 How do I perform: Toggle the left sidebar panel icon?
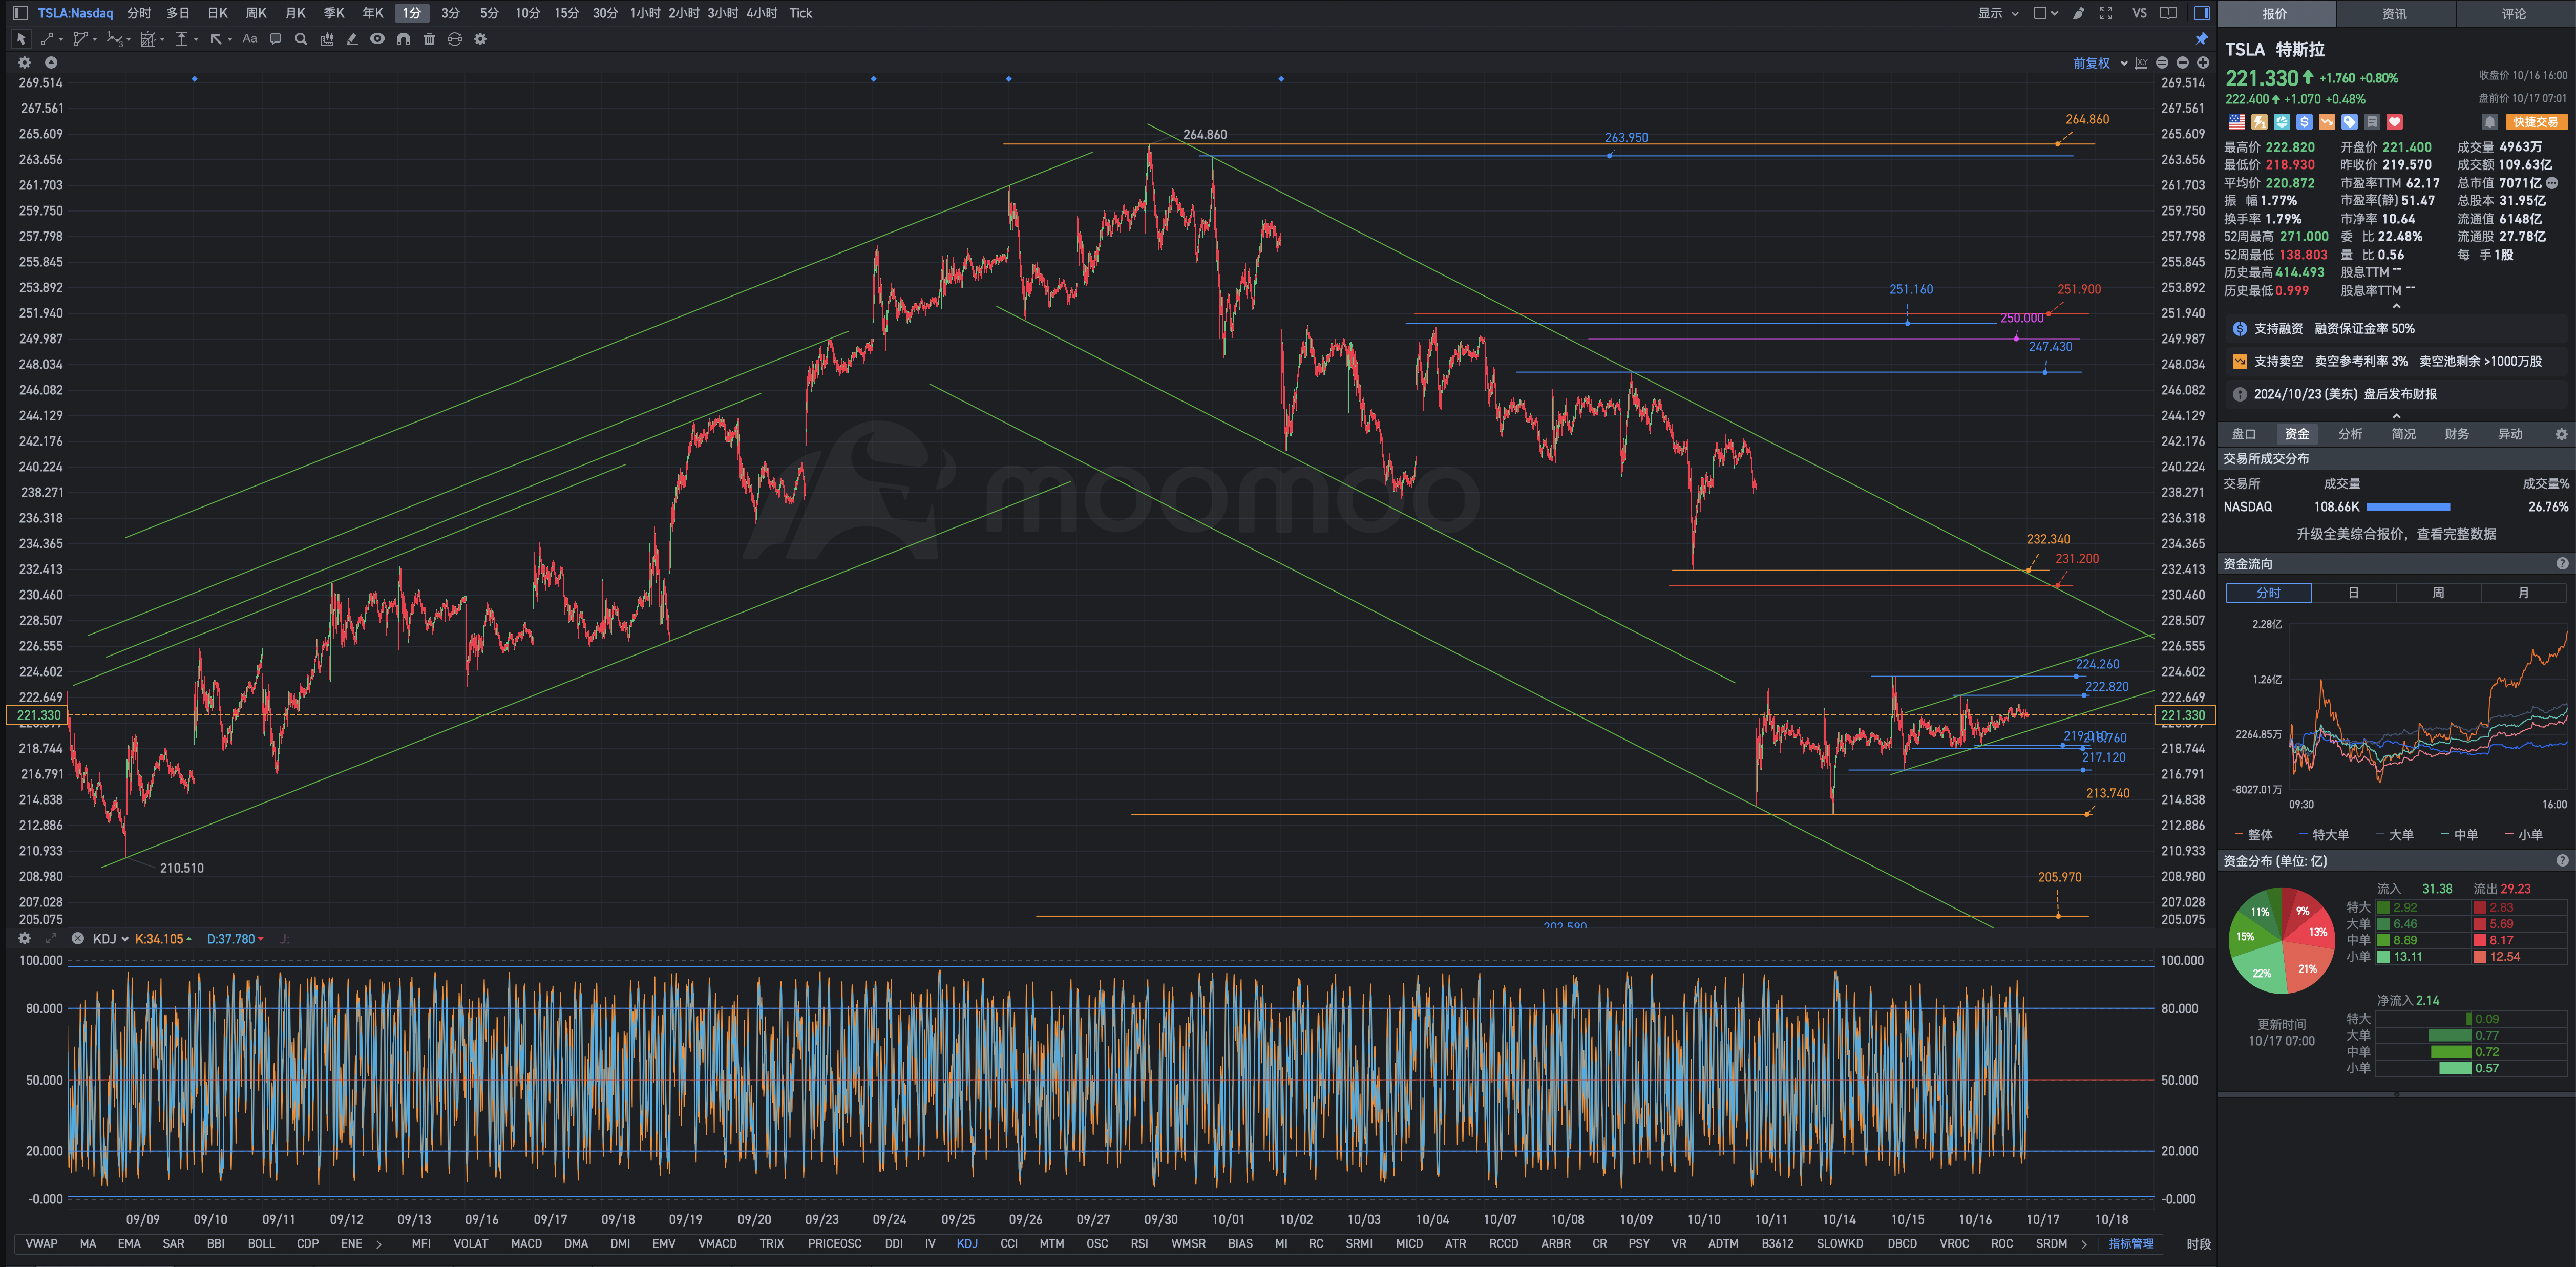[x=20, y=13]
